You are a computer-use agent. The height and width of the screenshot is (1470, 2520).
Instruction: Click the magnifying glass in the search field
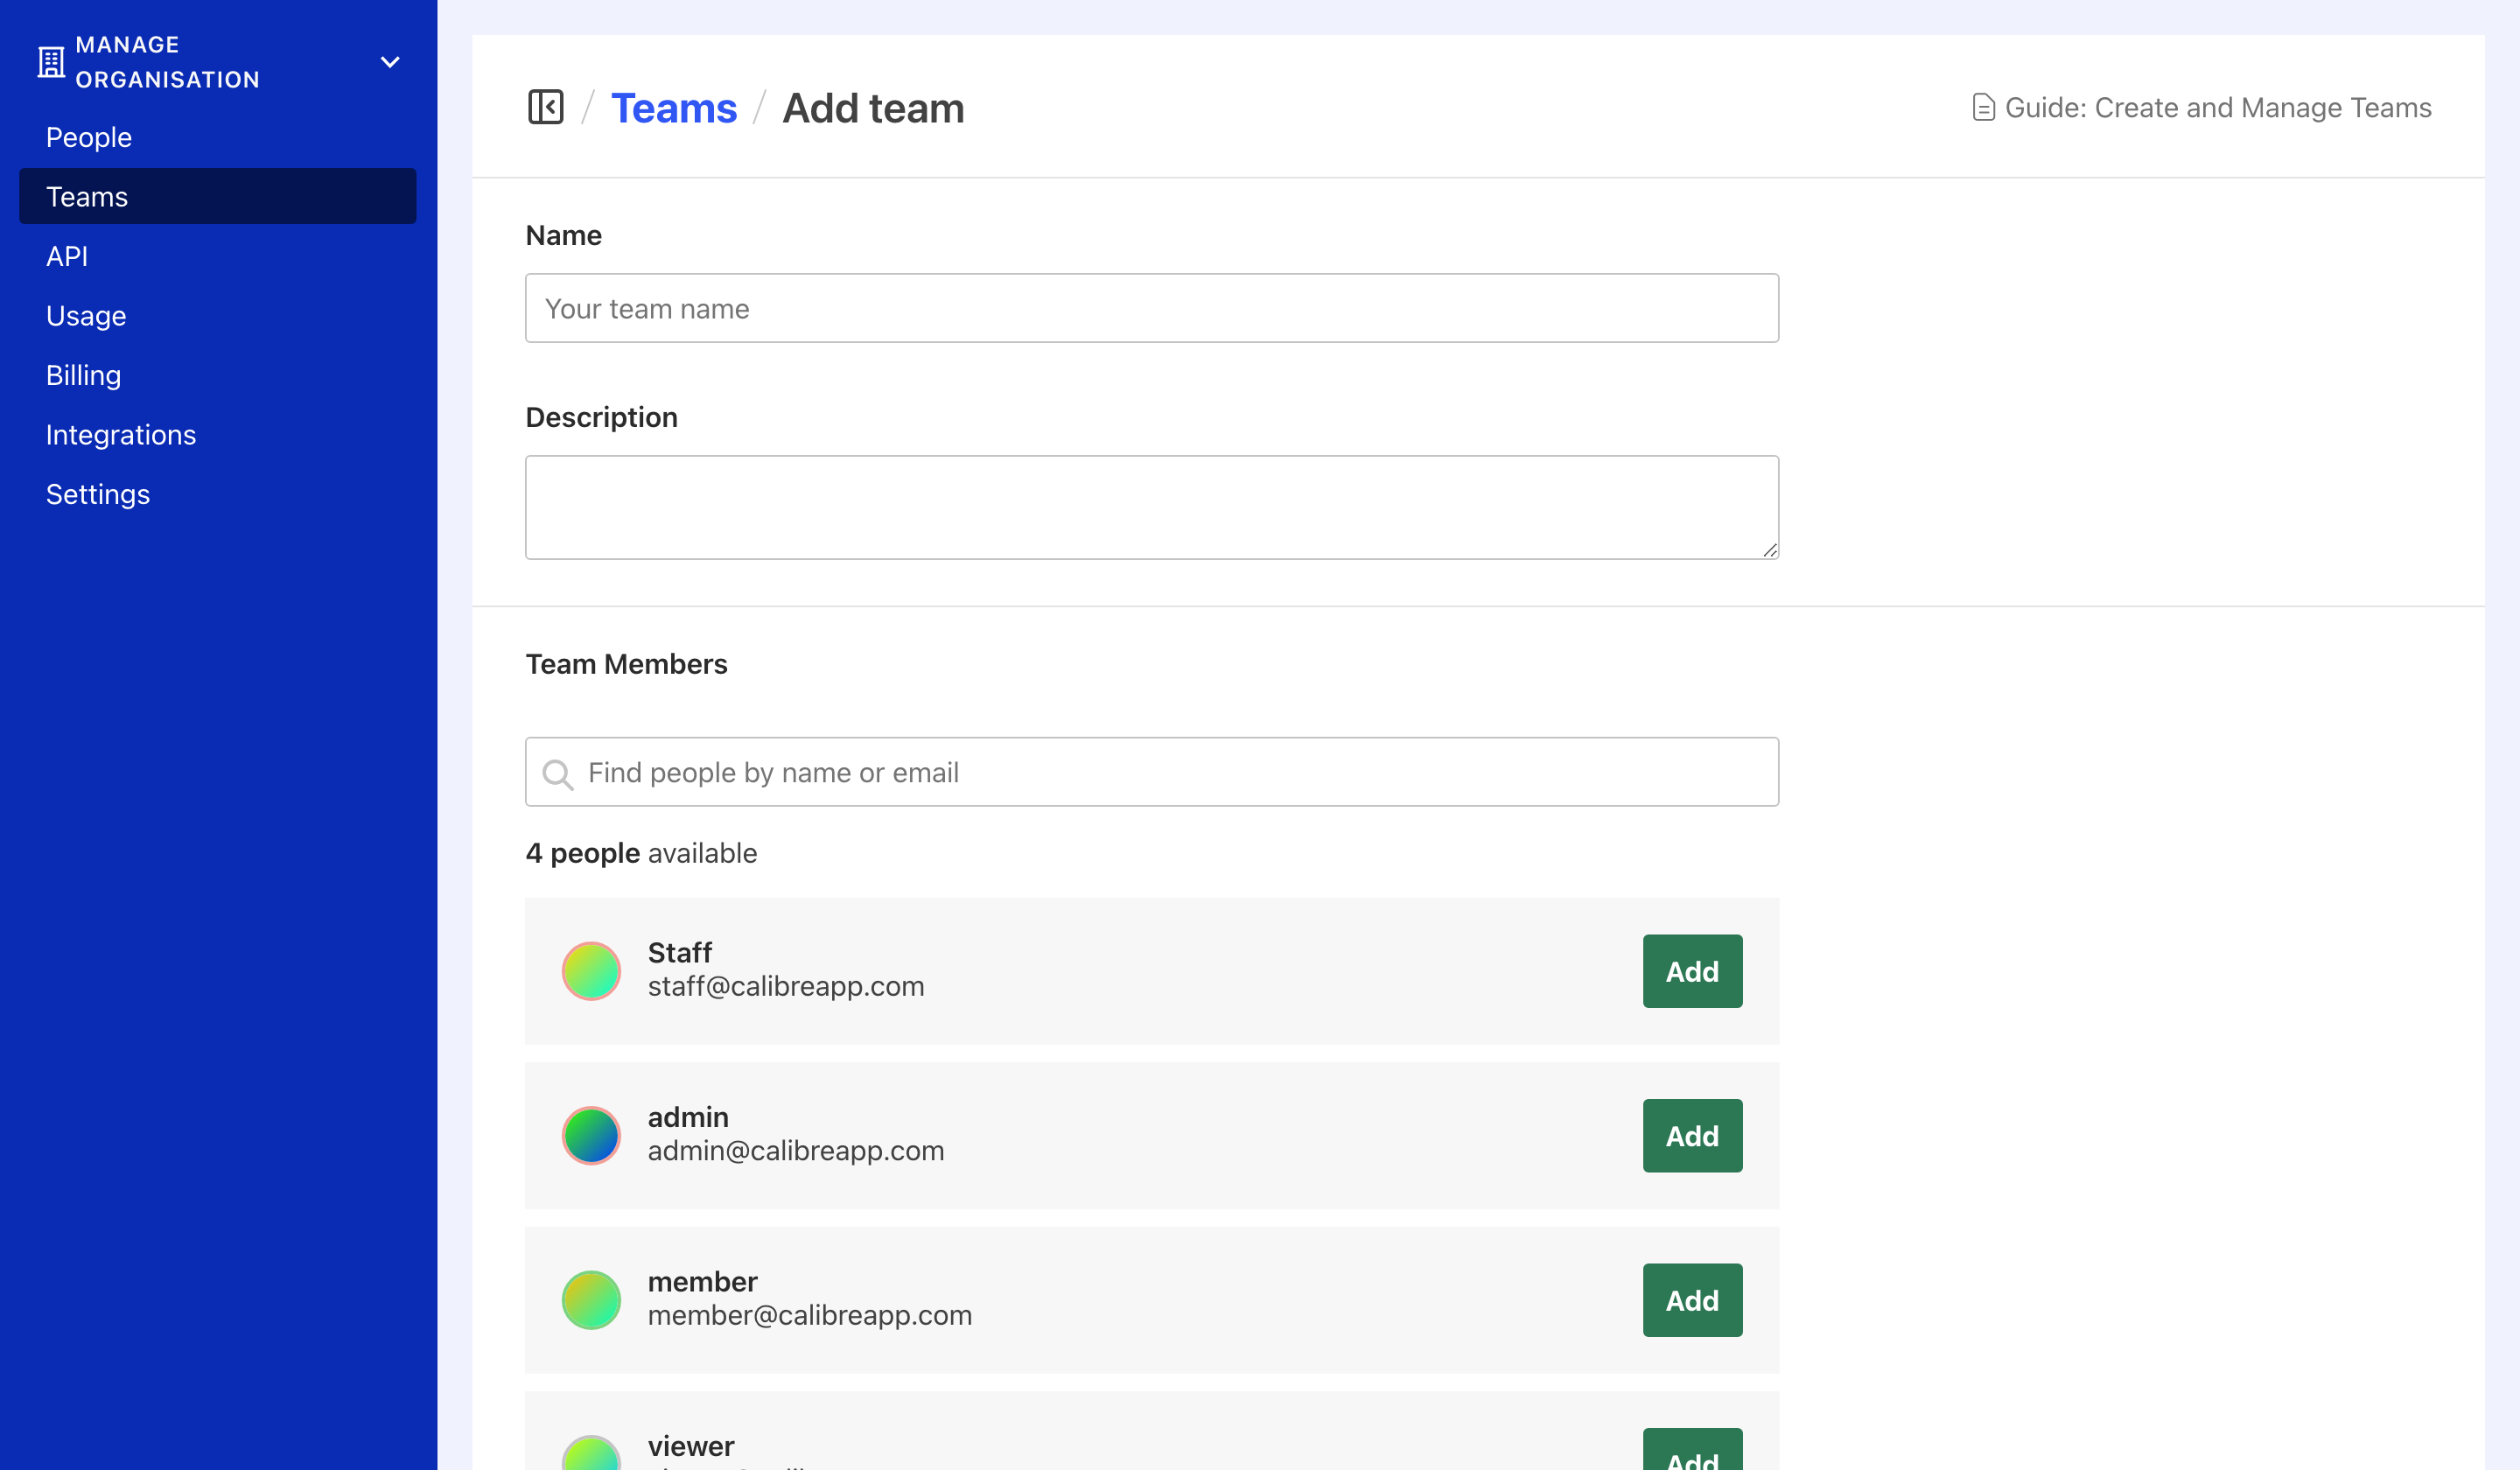(x=557, y=772)
